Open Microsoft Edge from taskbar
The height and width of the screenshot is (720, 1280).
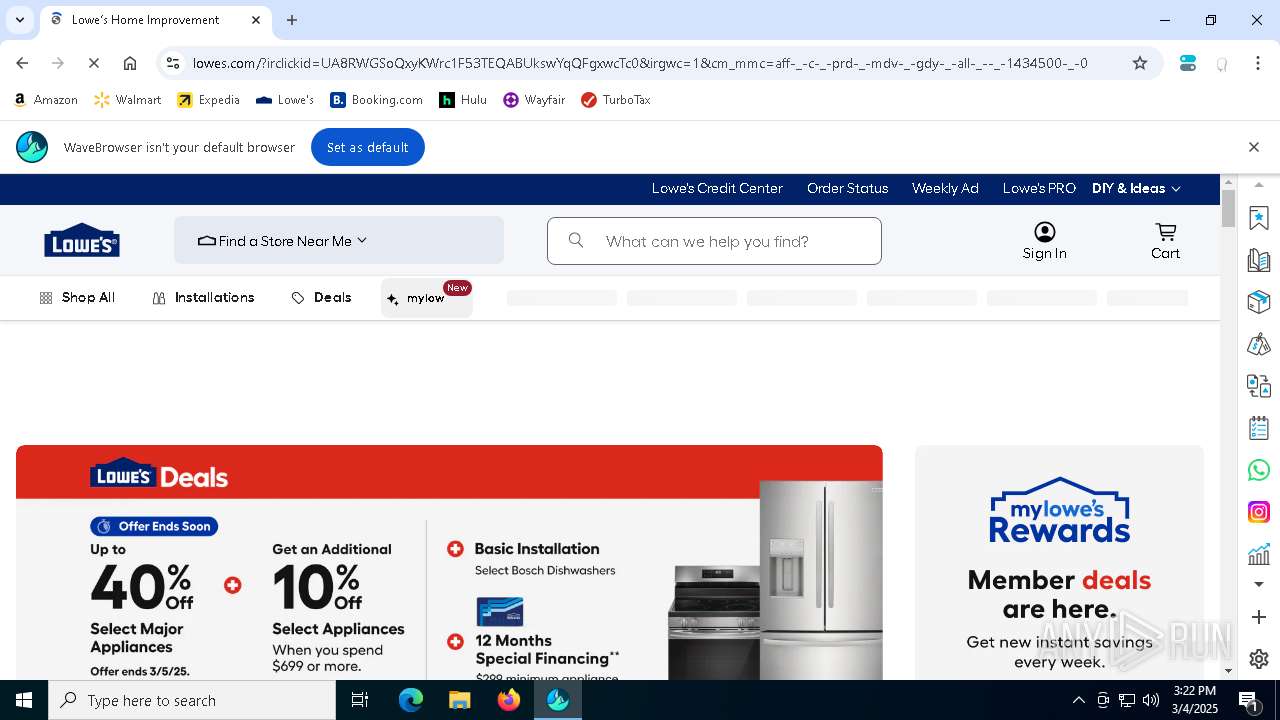[411, 700]
